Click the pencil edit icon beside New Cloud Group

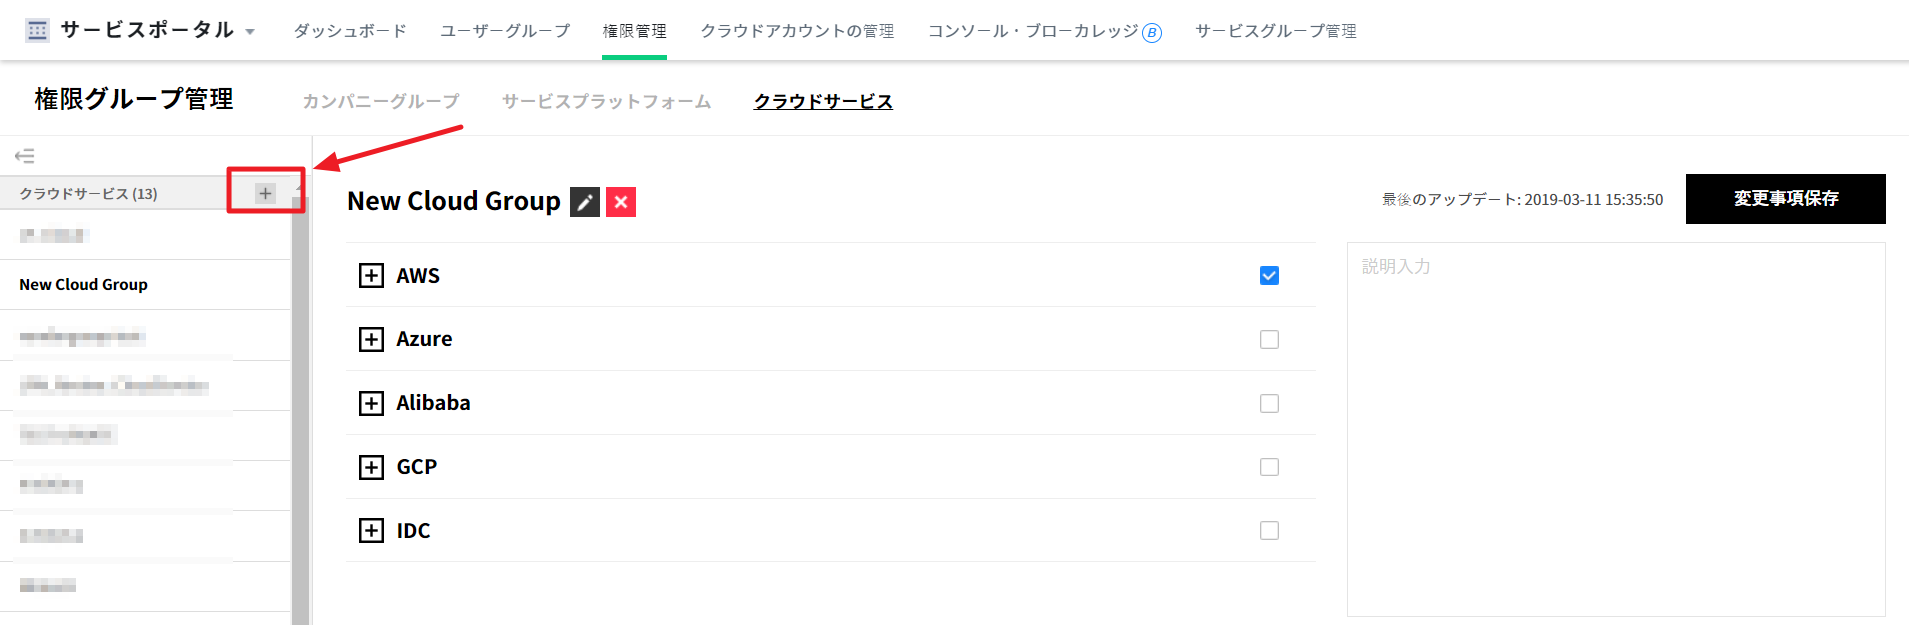pos(585,202)
